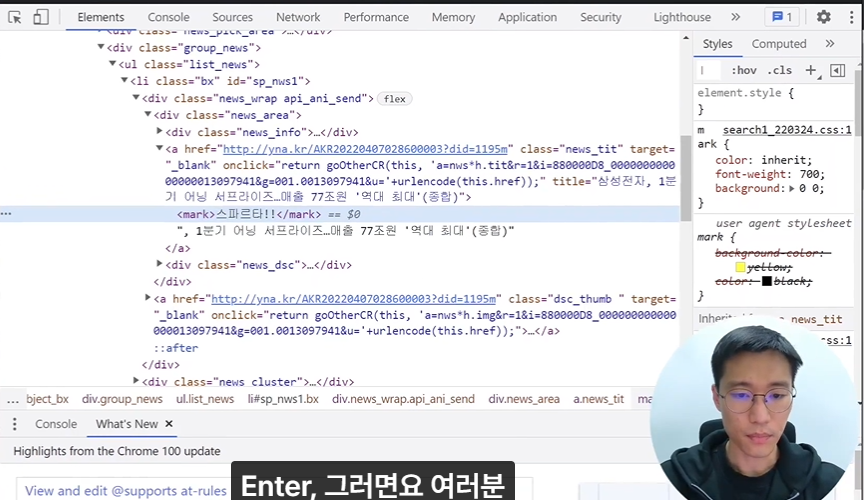Expand the div class="news_dsc" node
Viewport: 864px width, 500px height.
click(x=159, y=264)
